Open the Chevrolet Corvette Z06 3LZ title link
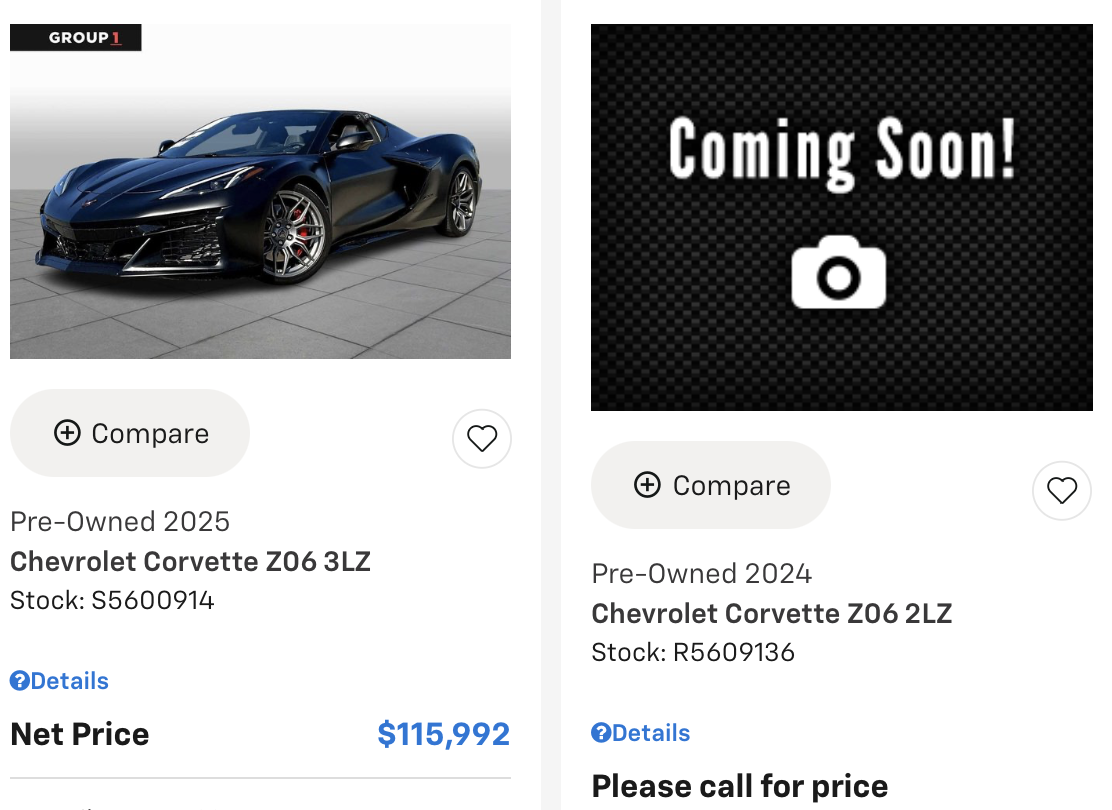 [190, 561]
